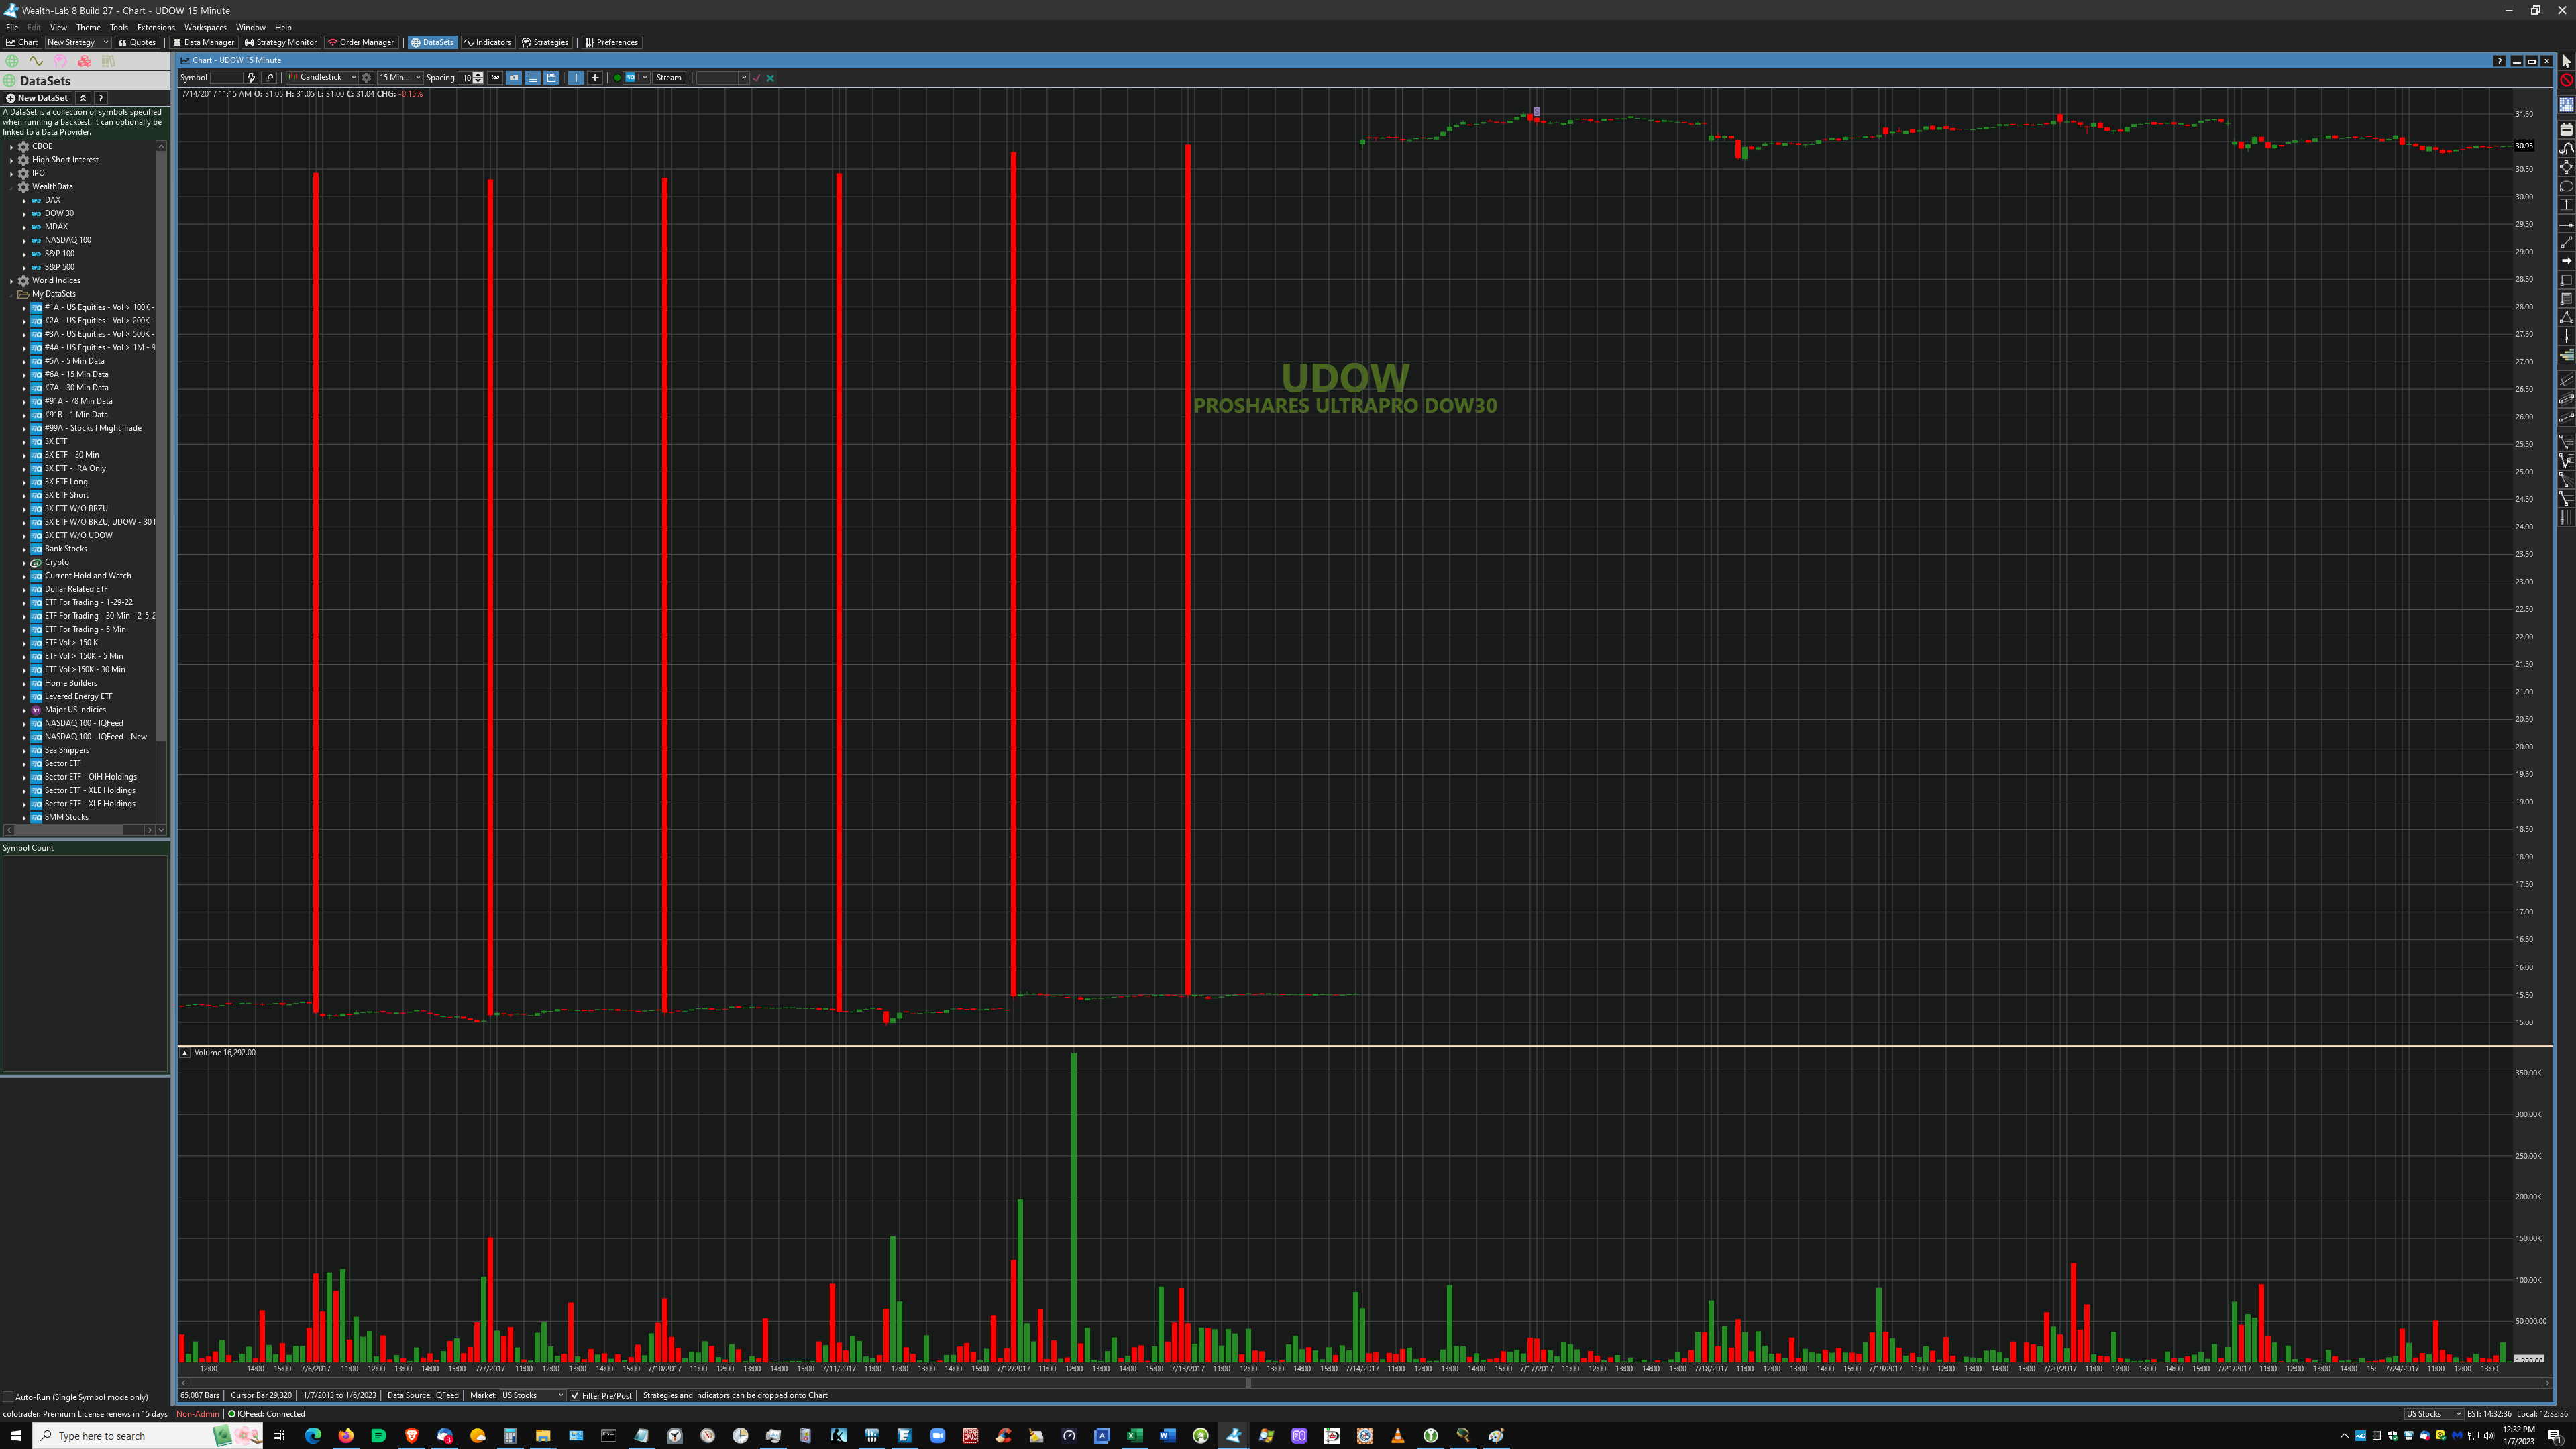Collapse all datasets with double-chevron button
This screenshot has height=1449, width=2576.
point(83,98)
